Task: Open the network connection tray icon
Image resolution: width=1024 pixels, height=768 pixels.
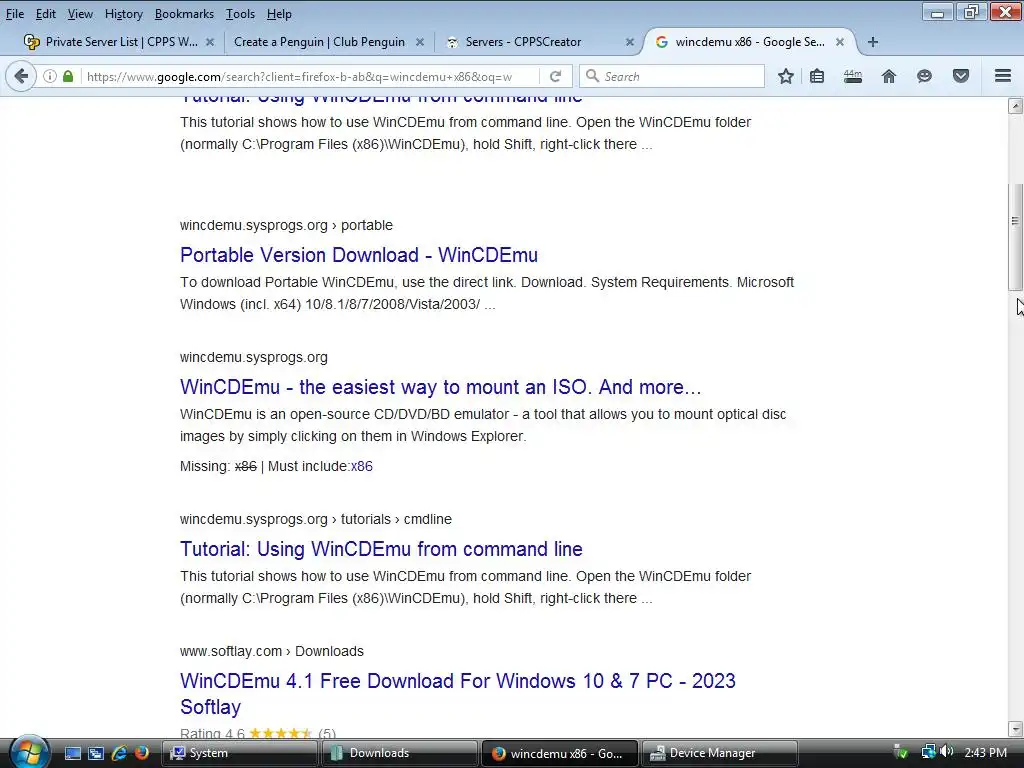Action: pos(928,752)
